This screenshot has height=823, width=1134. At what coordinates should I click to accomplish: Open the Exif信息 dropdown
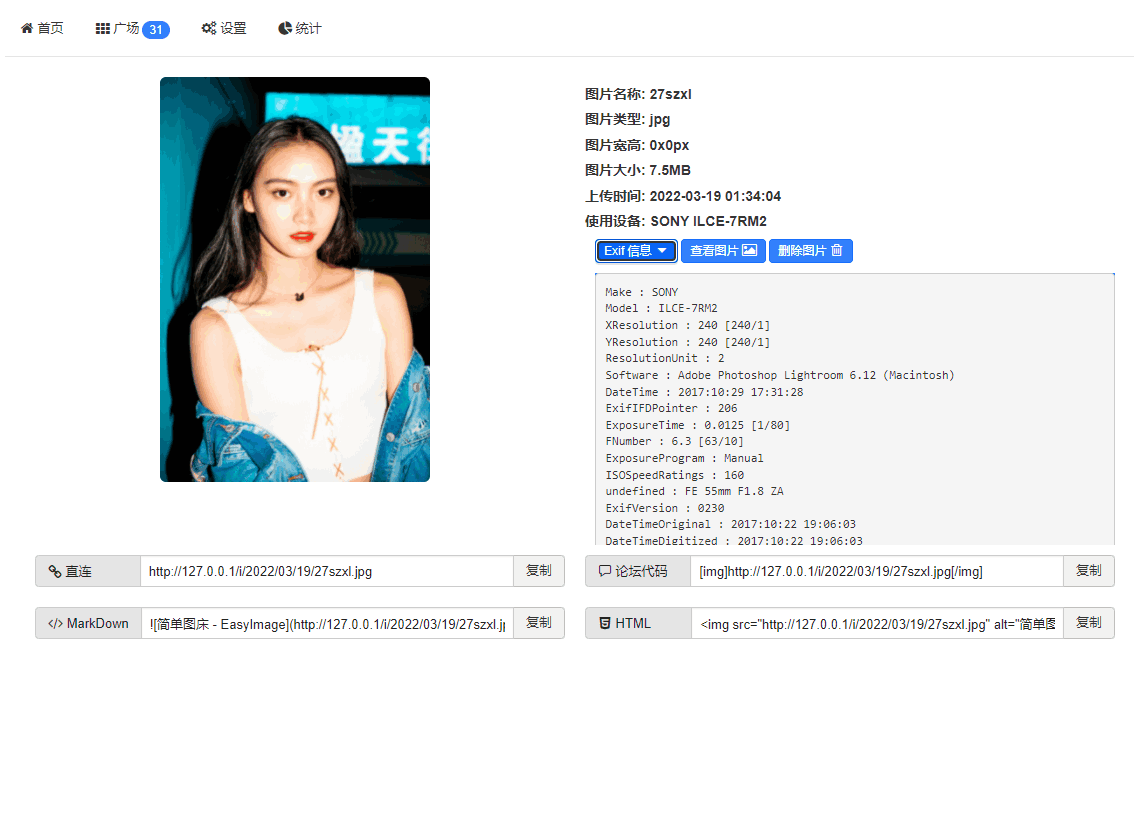click(x=636, y=251)
